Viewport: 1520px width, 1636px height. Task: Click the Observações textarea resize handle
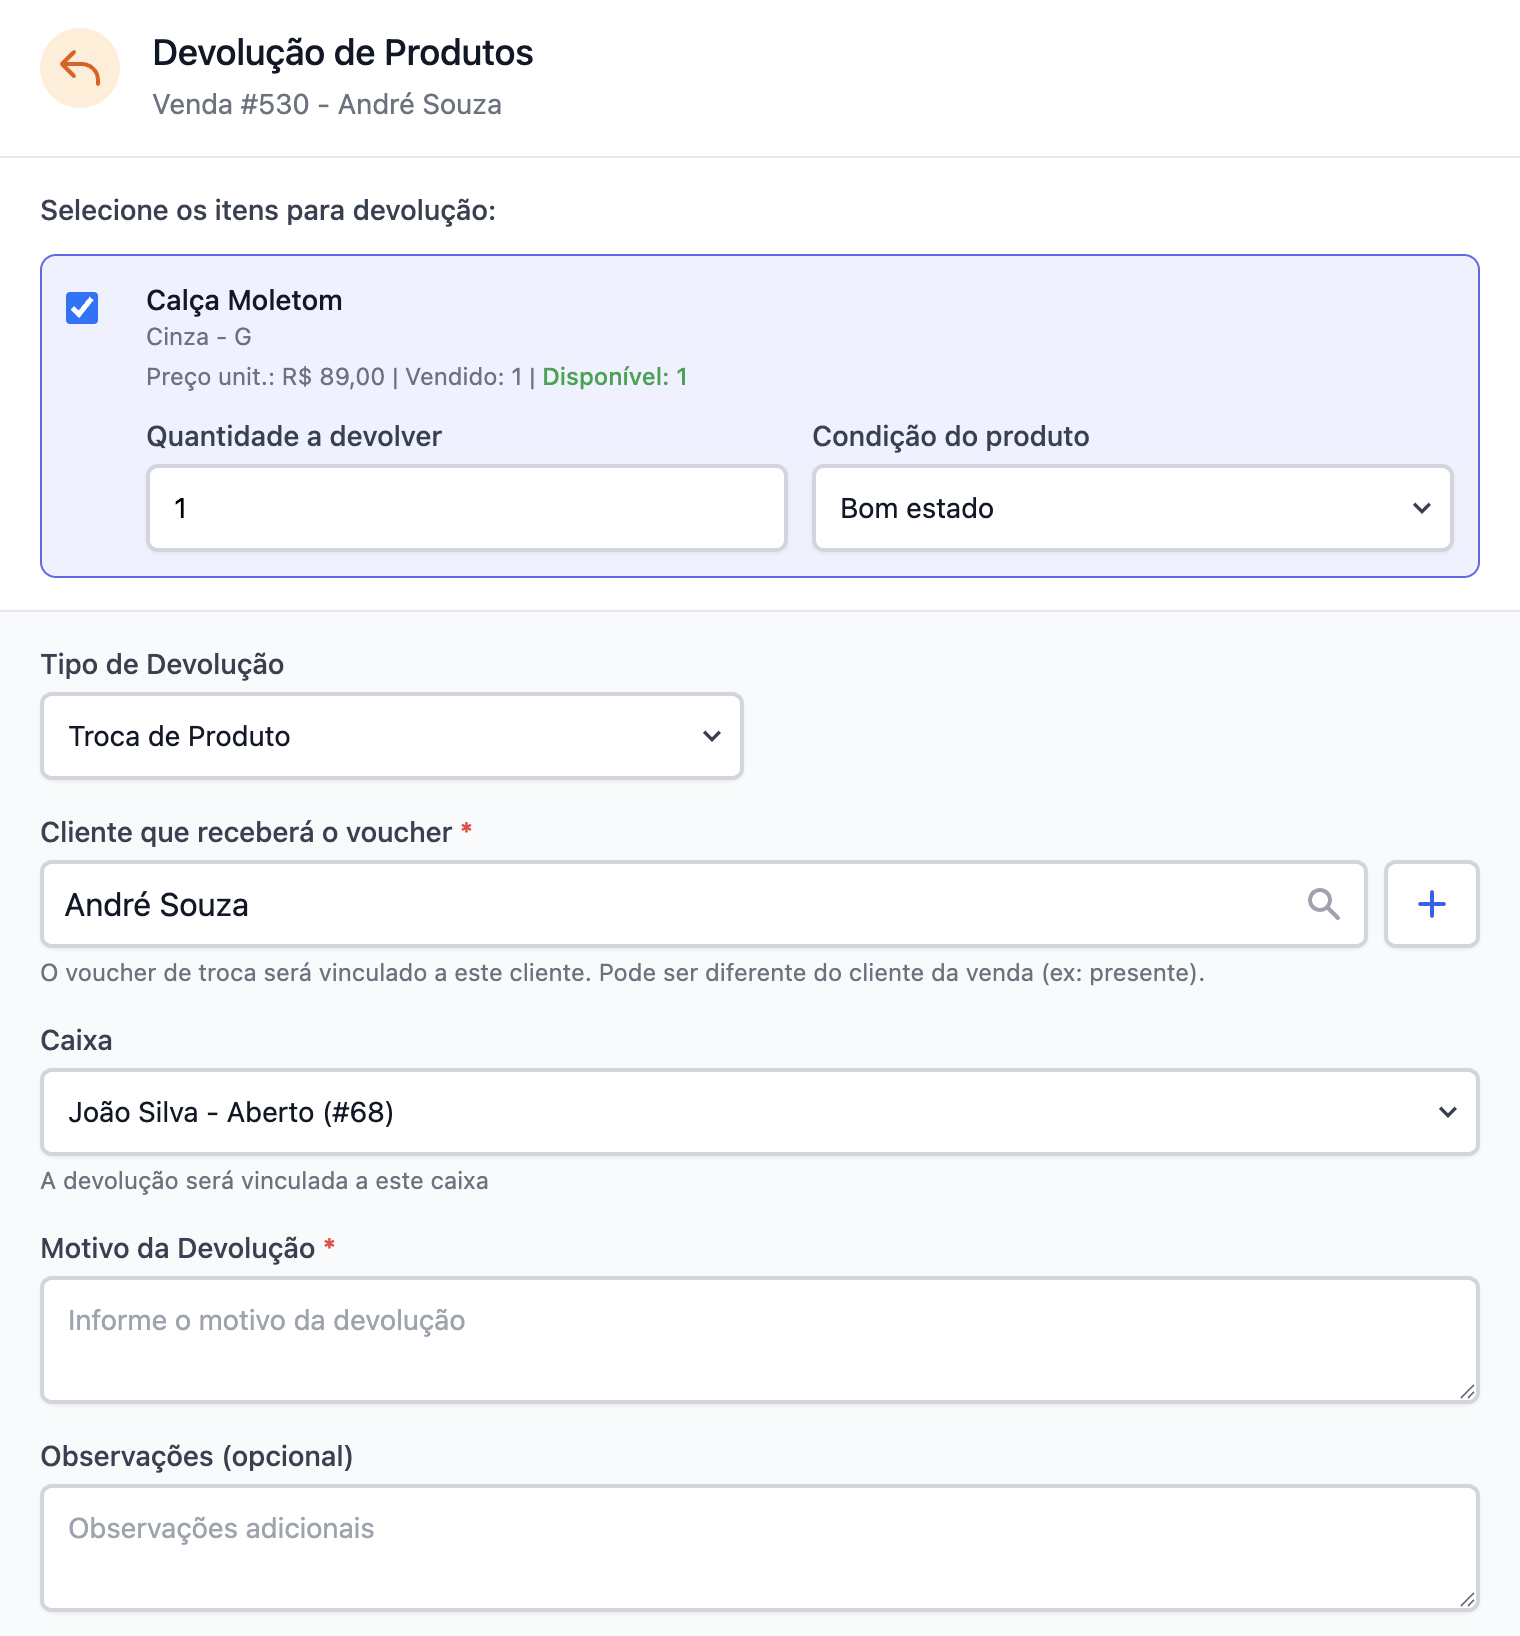point(1467,1599)
